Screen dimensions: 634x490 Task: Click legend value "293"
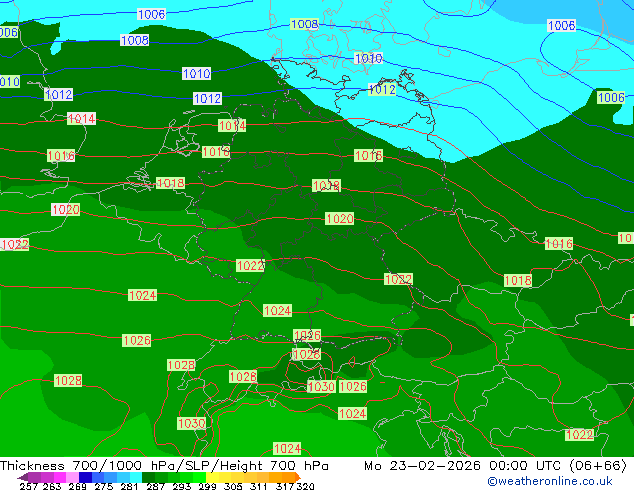181,486
